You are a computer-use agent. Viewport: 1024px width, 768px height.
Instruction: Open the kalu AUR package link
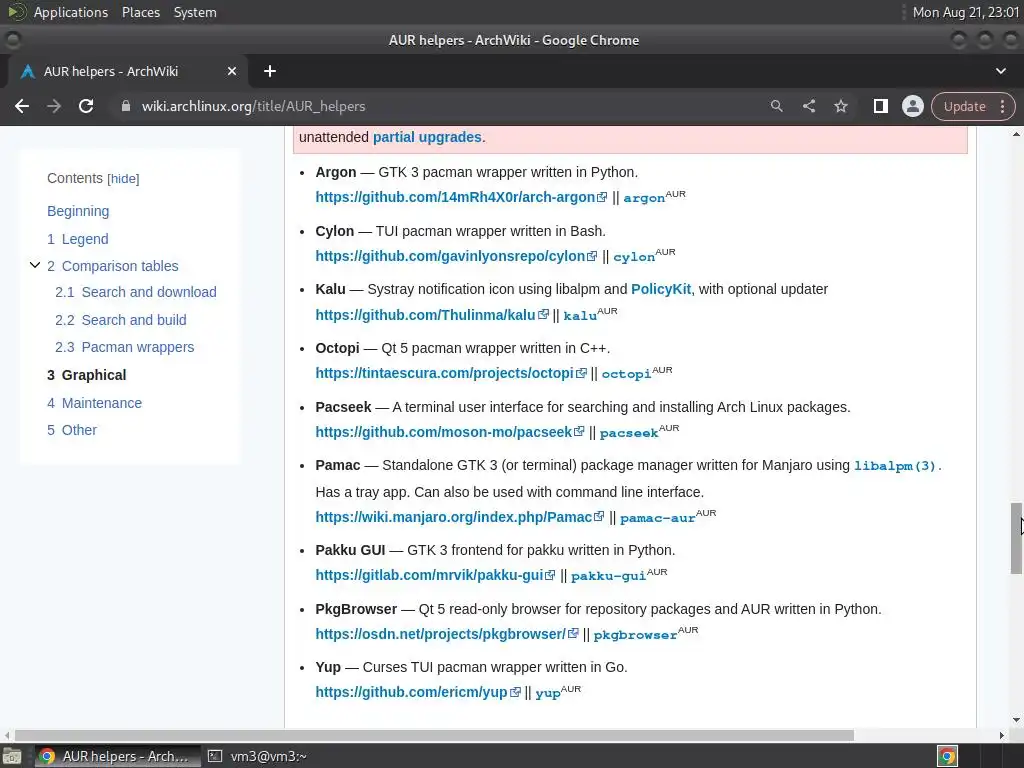(x=580, y=315)
